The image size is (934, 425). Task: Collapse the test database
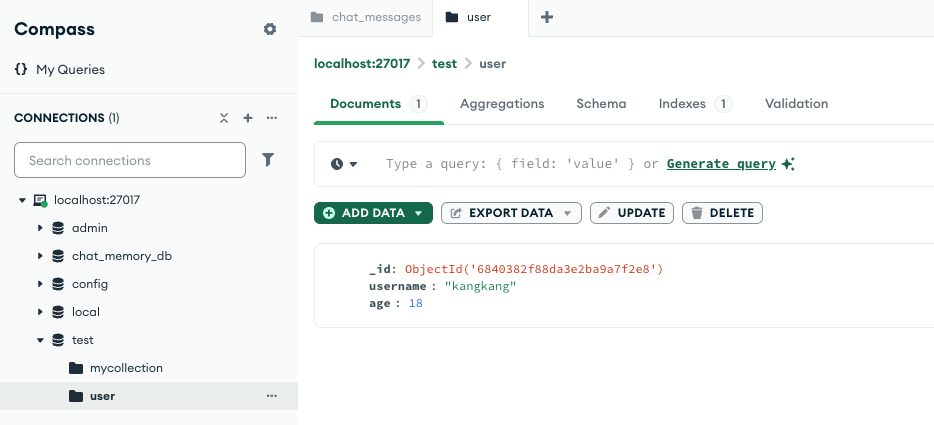[x=40, y=340]
